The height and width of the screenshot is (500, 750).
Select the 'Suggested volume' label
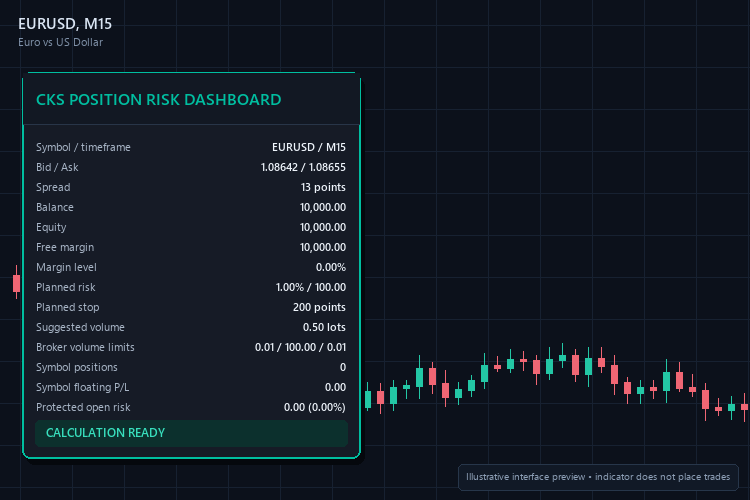tap(80, 327)
